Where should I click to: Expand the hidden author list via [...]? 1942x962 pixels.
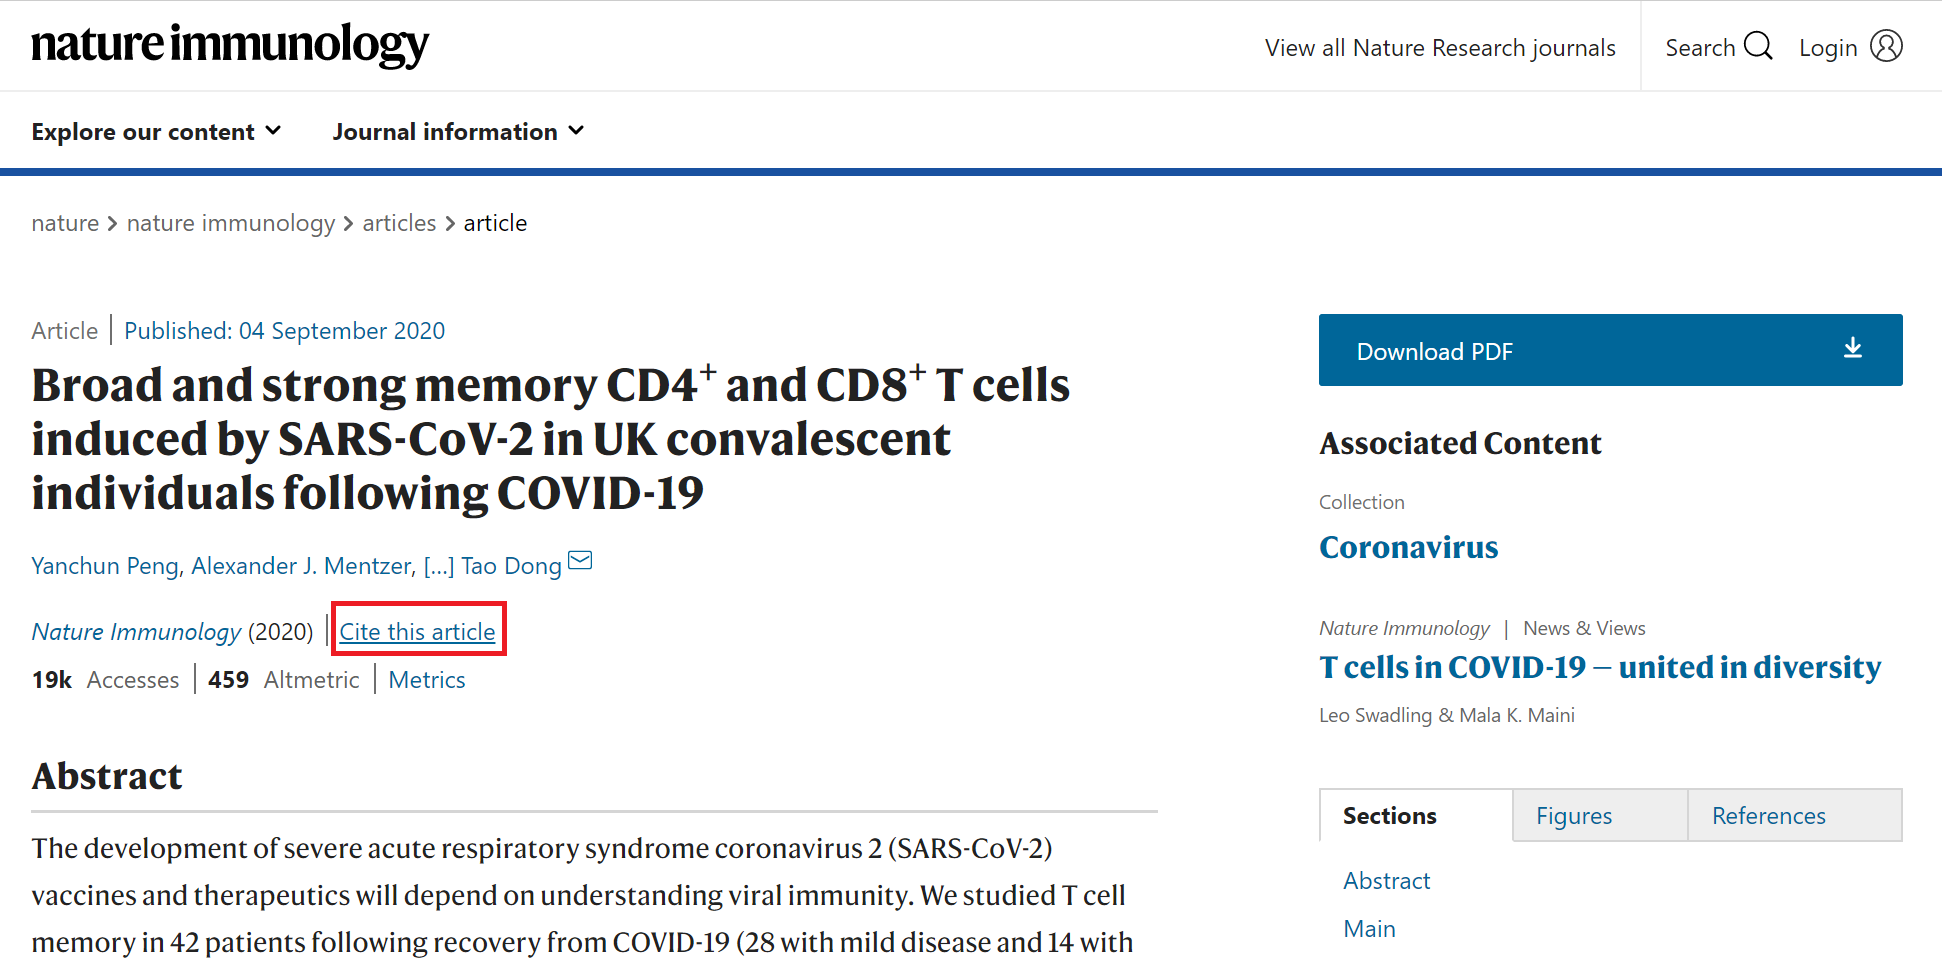[x=439, y=566]
